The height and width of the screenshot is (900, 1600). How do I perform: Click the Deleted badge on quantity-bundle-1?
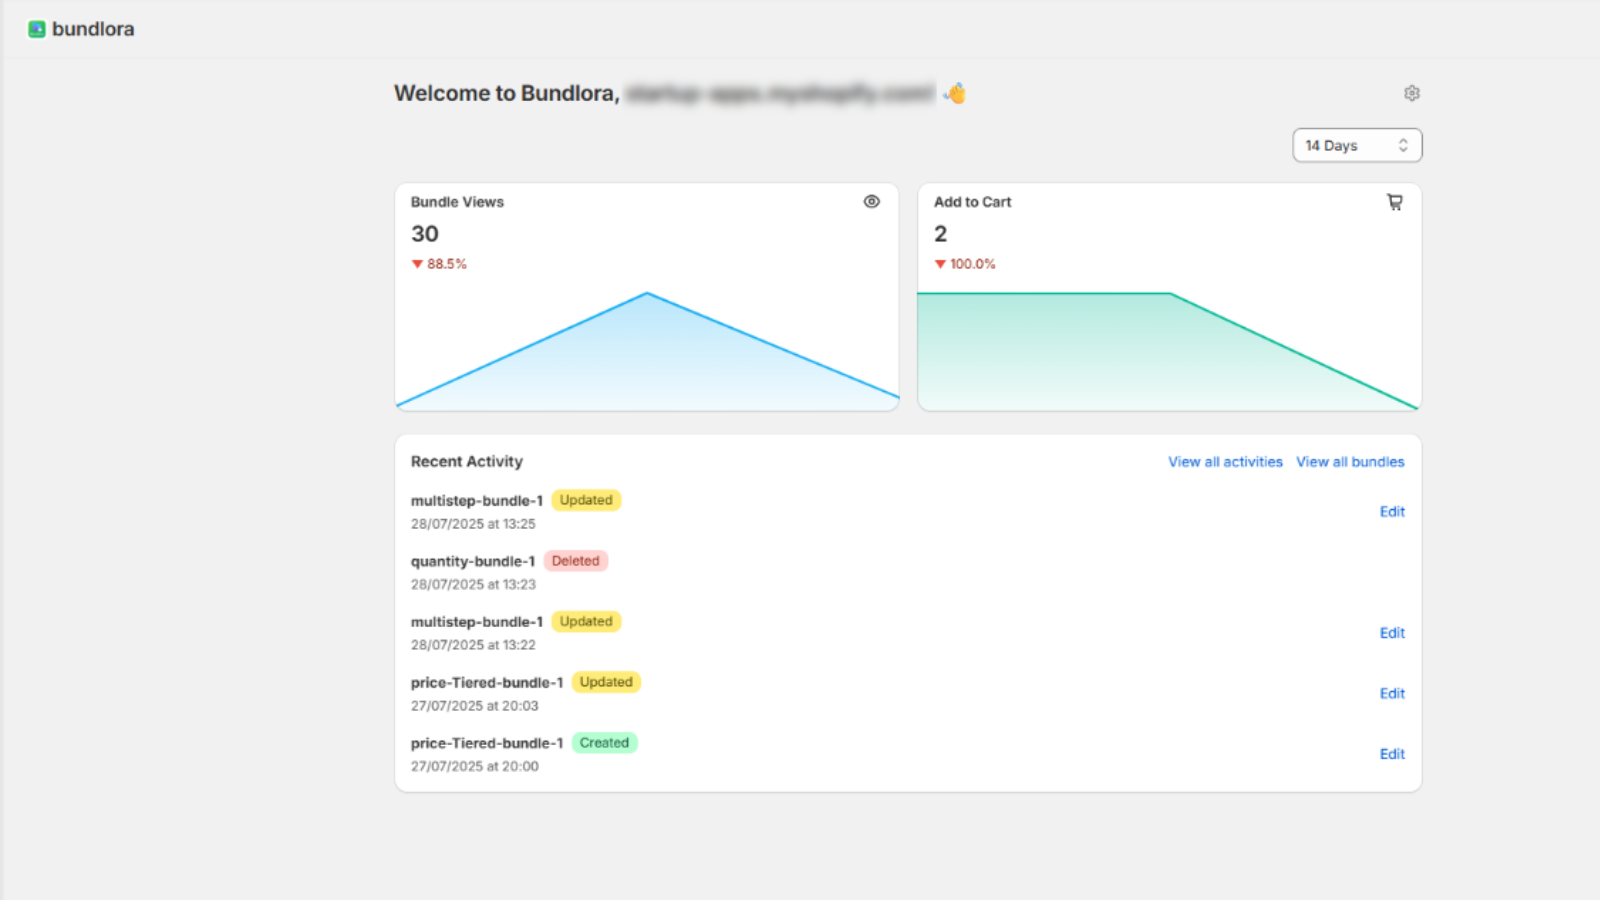(576, 561)
